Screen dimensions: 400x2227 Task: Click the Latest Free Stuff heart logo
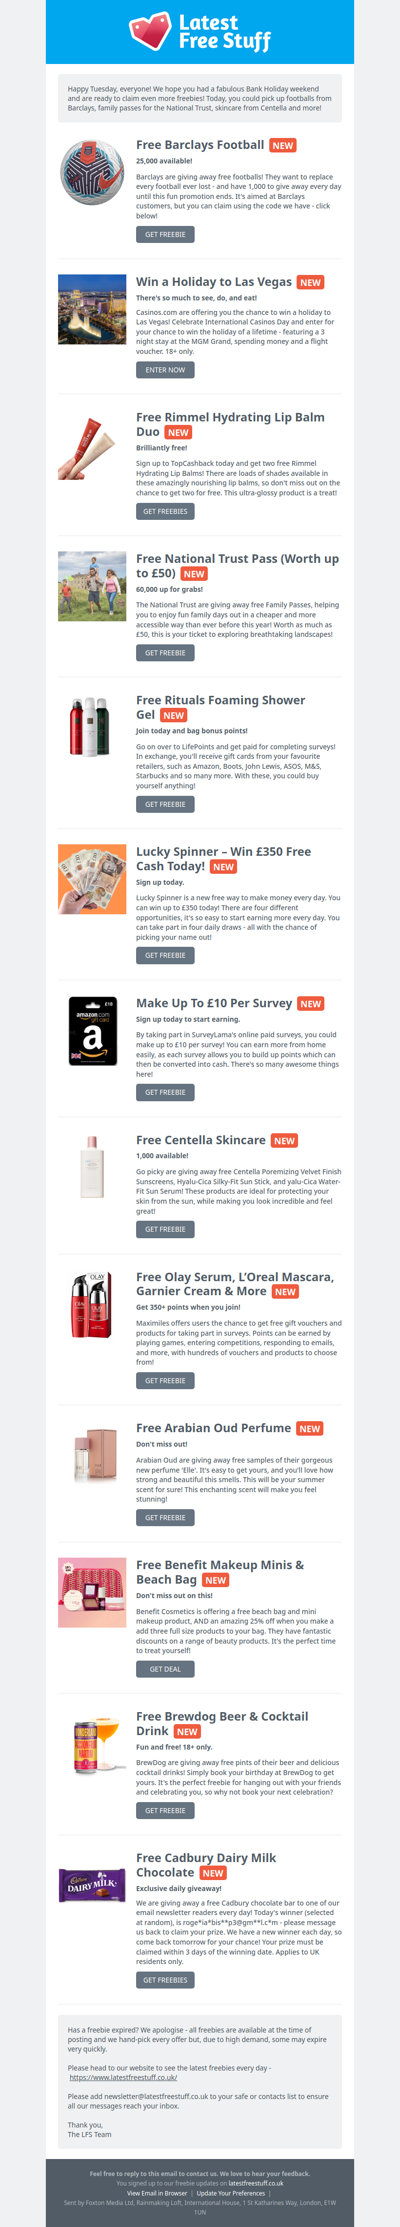200,31
